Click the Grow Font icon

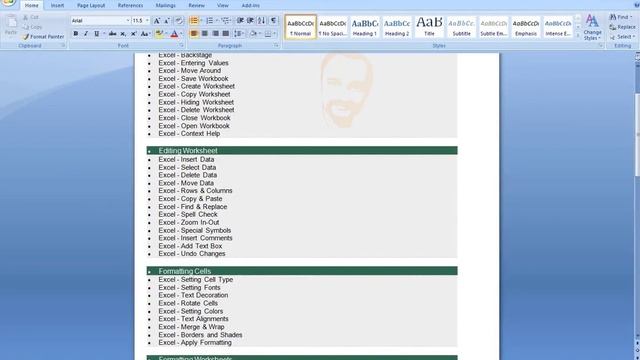pyautogui.click(x=157, y=21)
